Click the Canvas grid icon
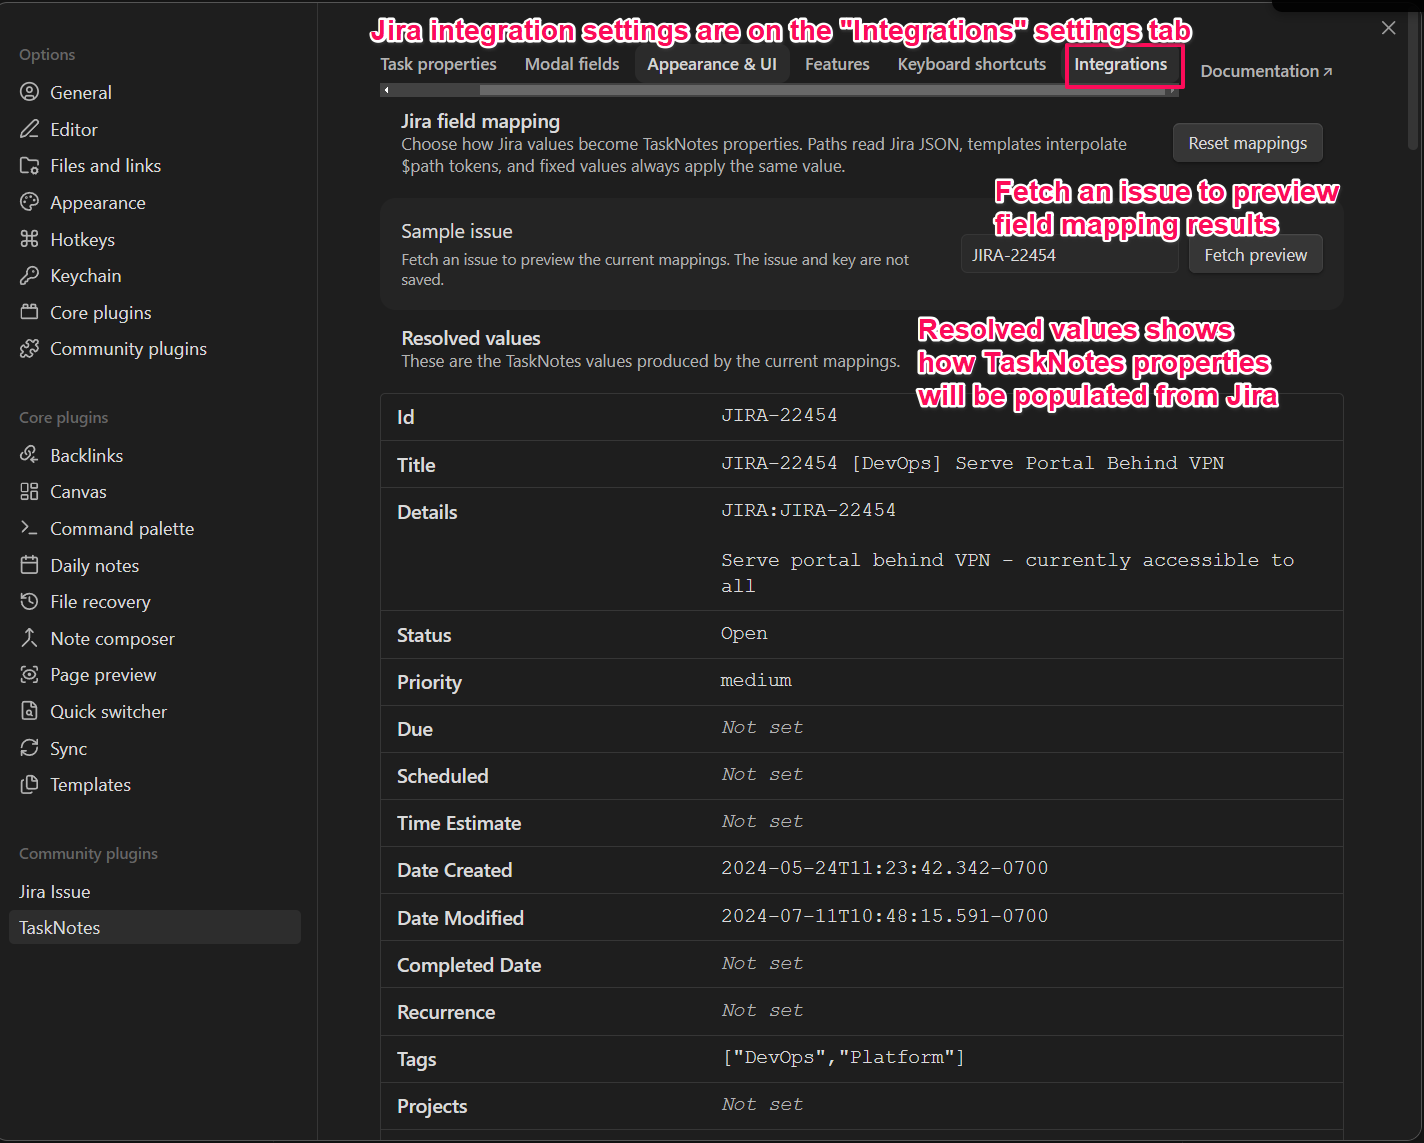Viewport: 1424px width, 1143px height. tap(29, 491)
